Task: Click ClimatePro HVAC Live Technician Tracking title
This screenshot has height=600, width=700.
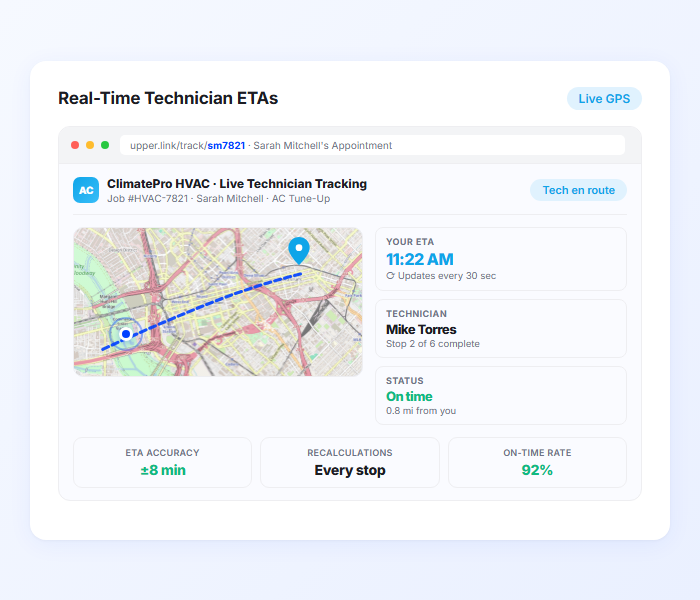Action: (x=237, y=184)
